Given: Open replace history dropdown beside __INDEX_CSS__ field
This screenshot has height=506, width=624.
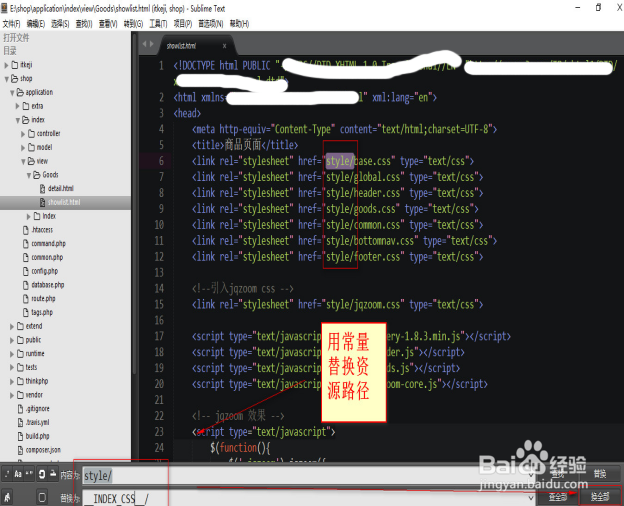Looking at the screenshot, I should point(531,498).
